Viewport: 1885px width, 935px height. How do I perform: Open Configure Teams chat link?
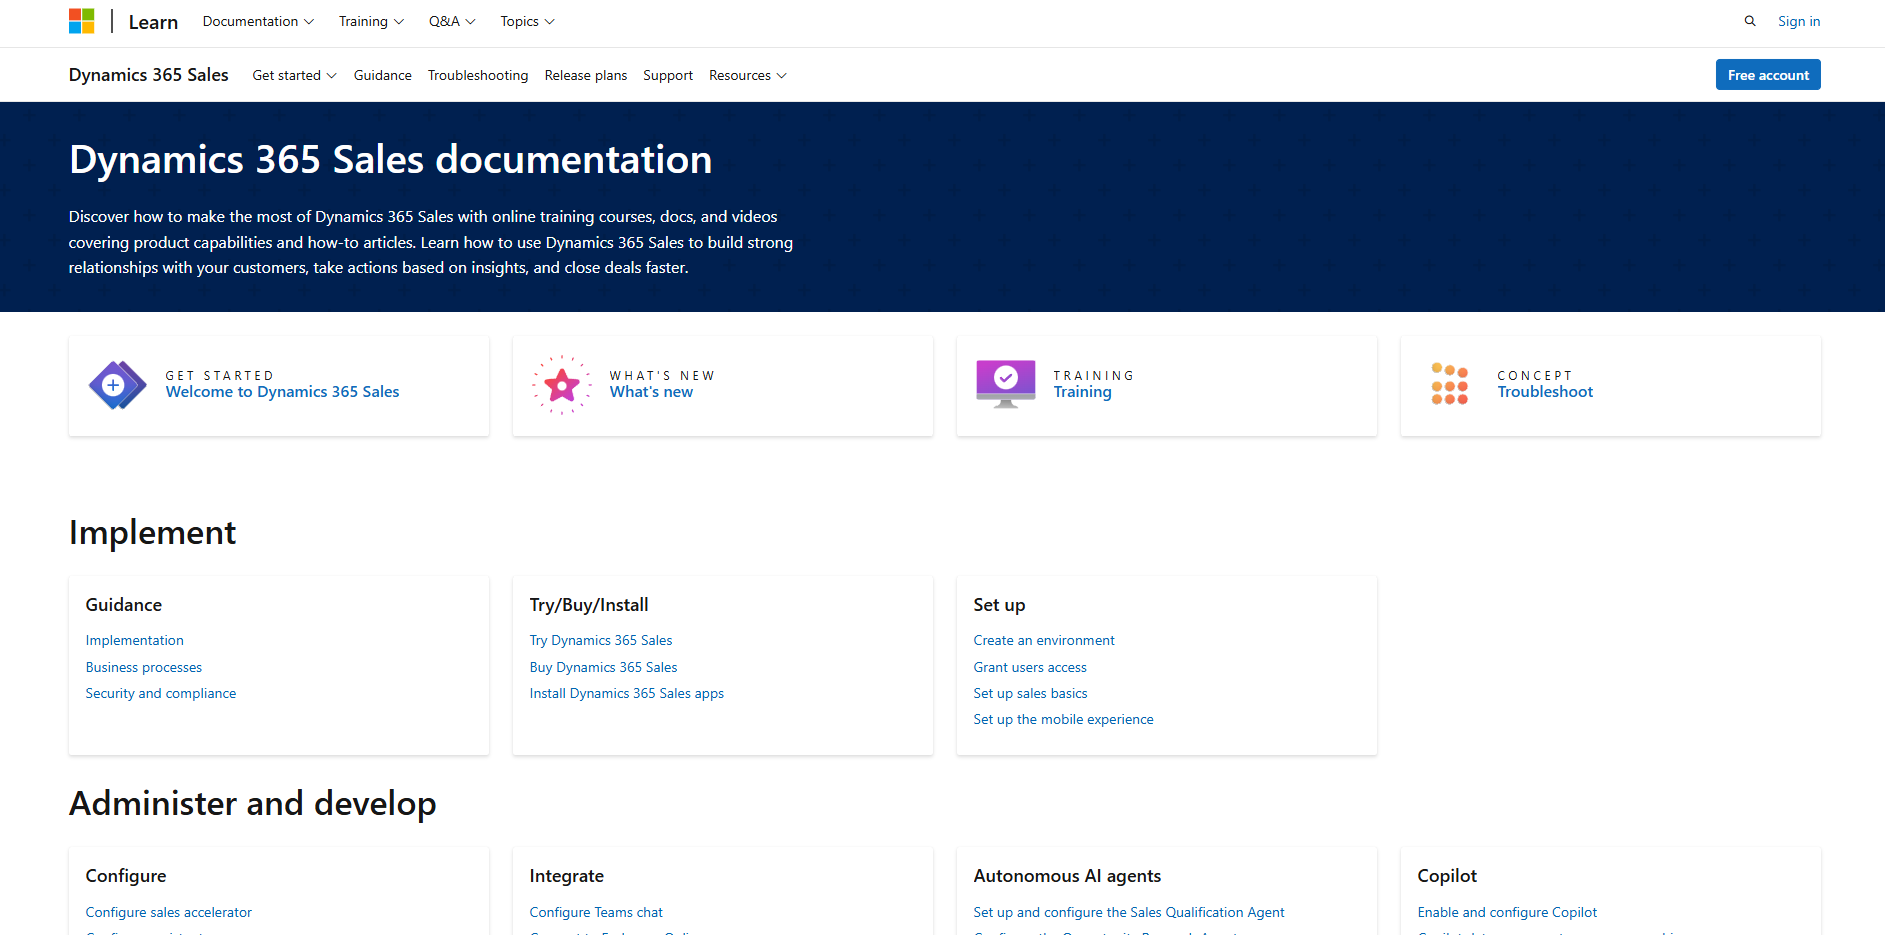point(596,912)
